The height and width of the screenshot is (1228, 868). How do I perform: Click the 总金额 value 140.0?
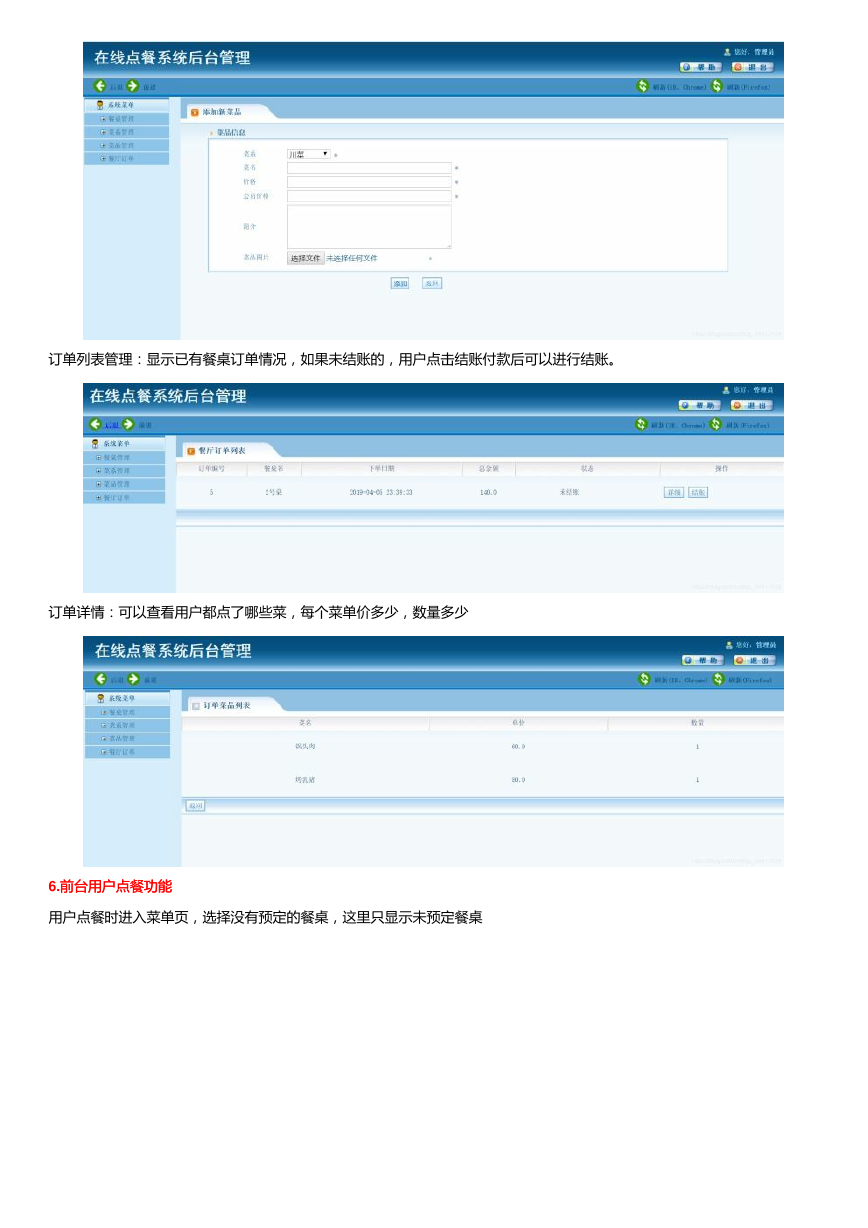tap(488, 493)
